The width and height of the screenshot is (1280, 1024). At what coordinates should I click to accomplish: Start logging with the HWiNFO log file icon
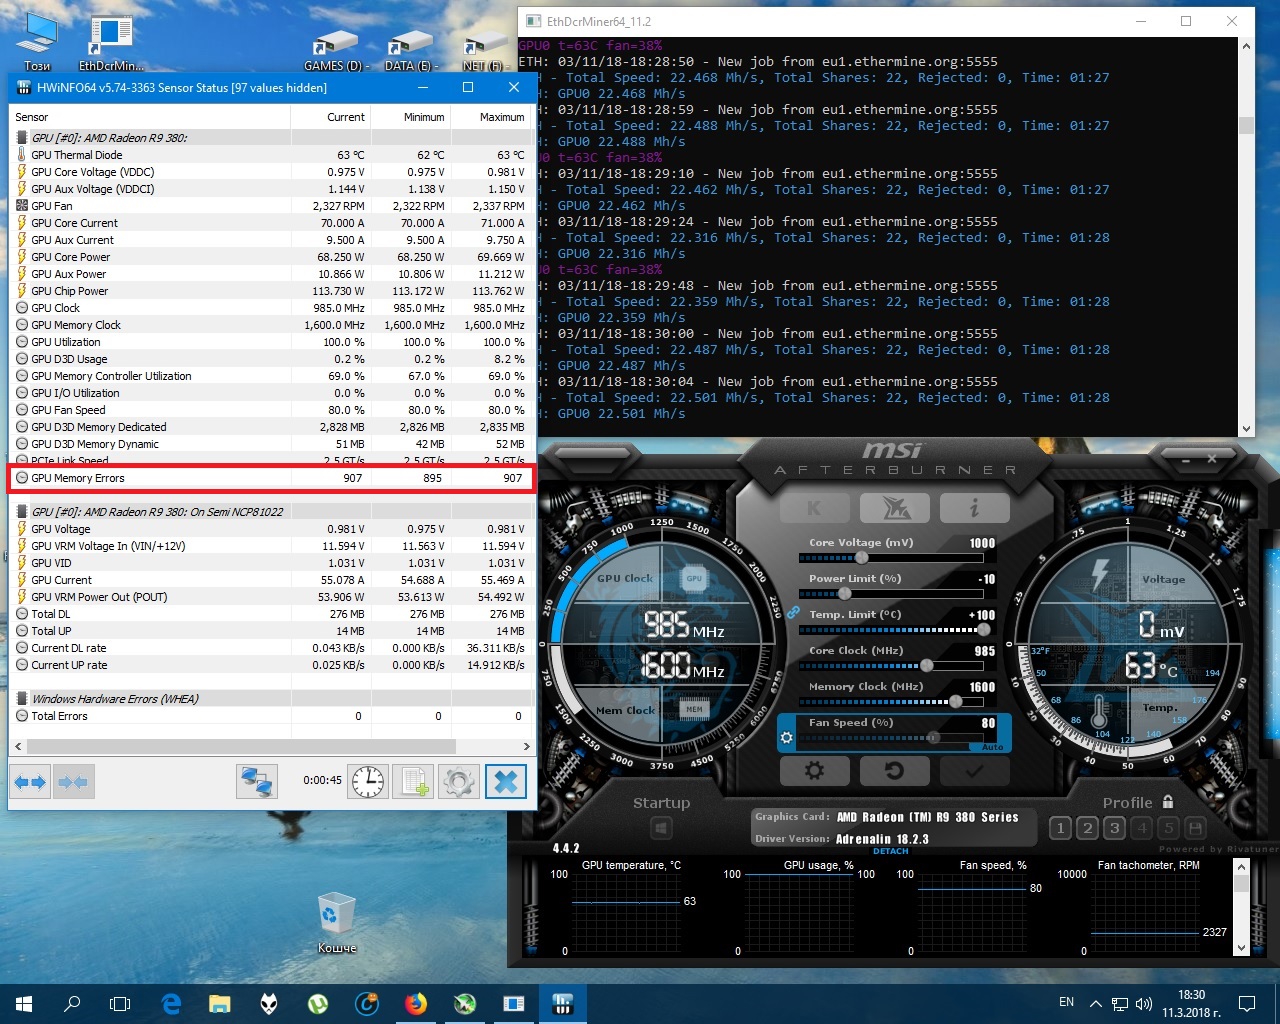click(x=413, y=781)
